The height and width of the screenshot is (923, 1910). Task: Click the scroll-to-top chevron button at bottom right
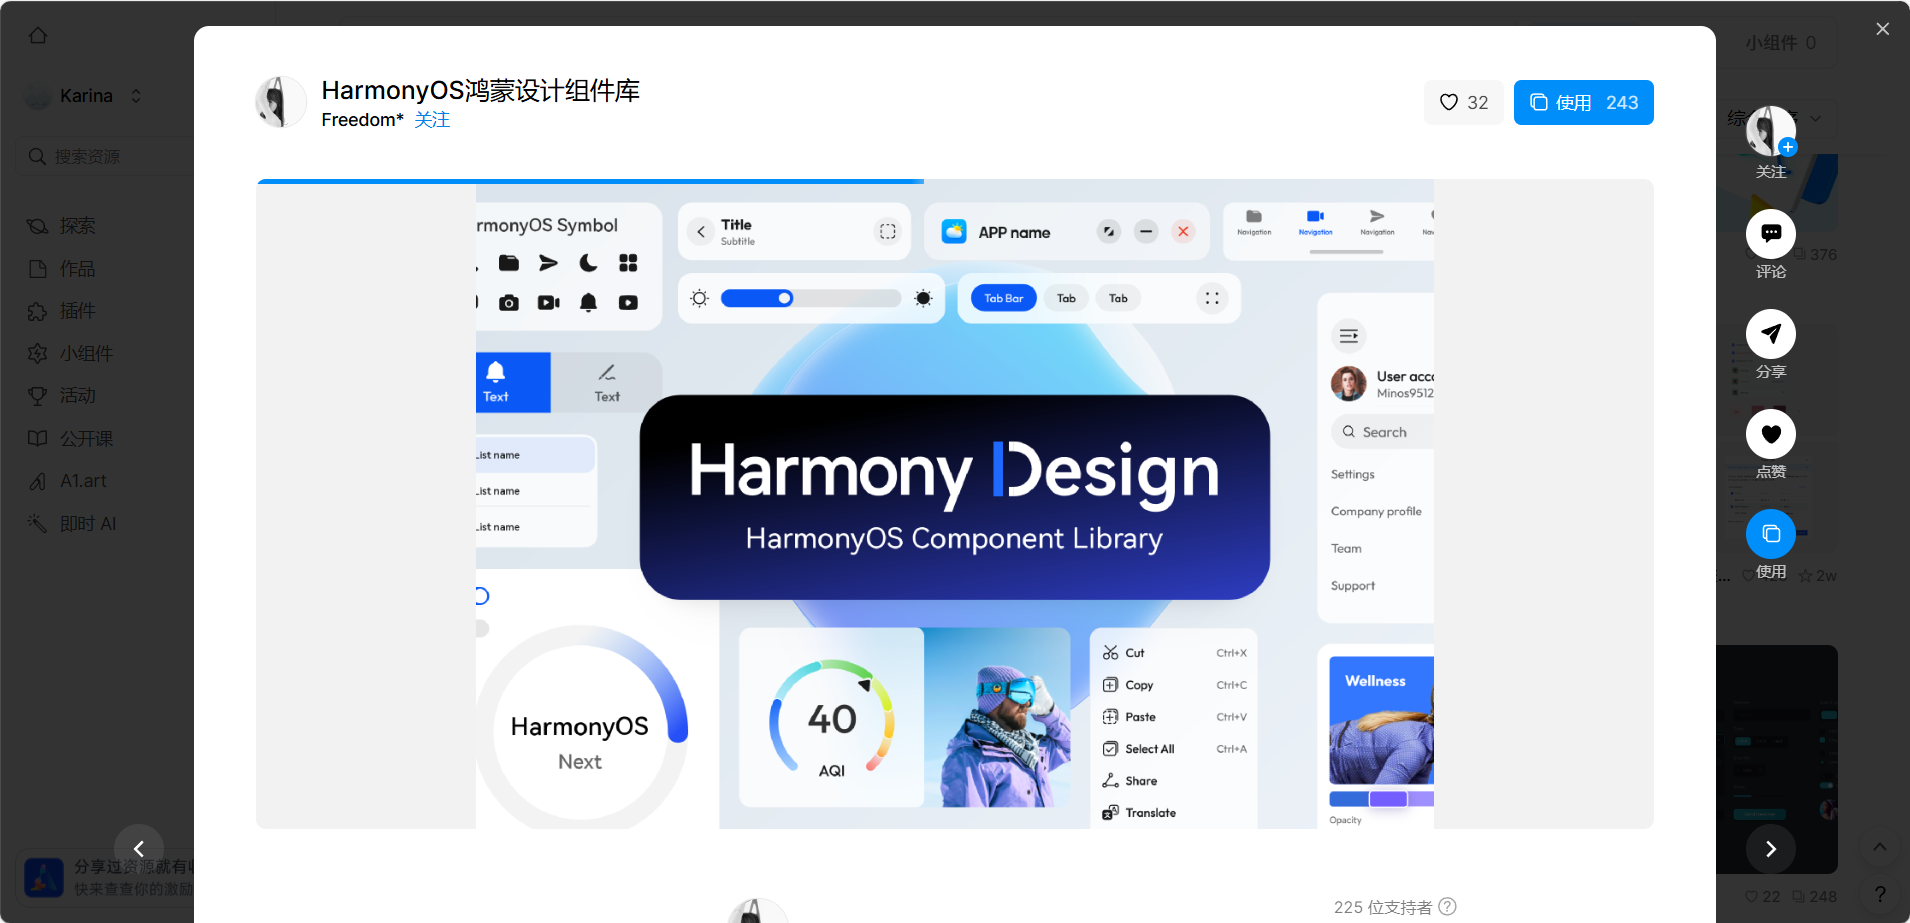click(1880, 848)
